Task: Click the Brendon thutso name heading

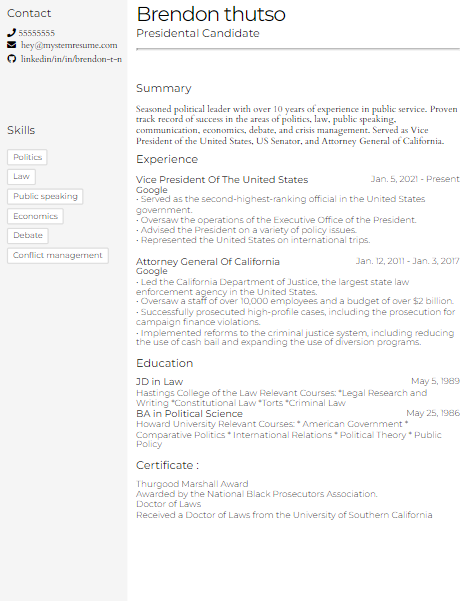Action: point(211,14)
